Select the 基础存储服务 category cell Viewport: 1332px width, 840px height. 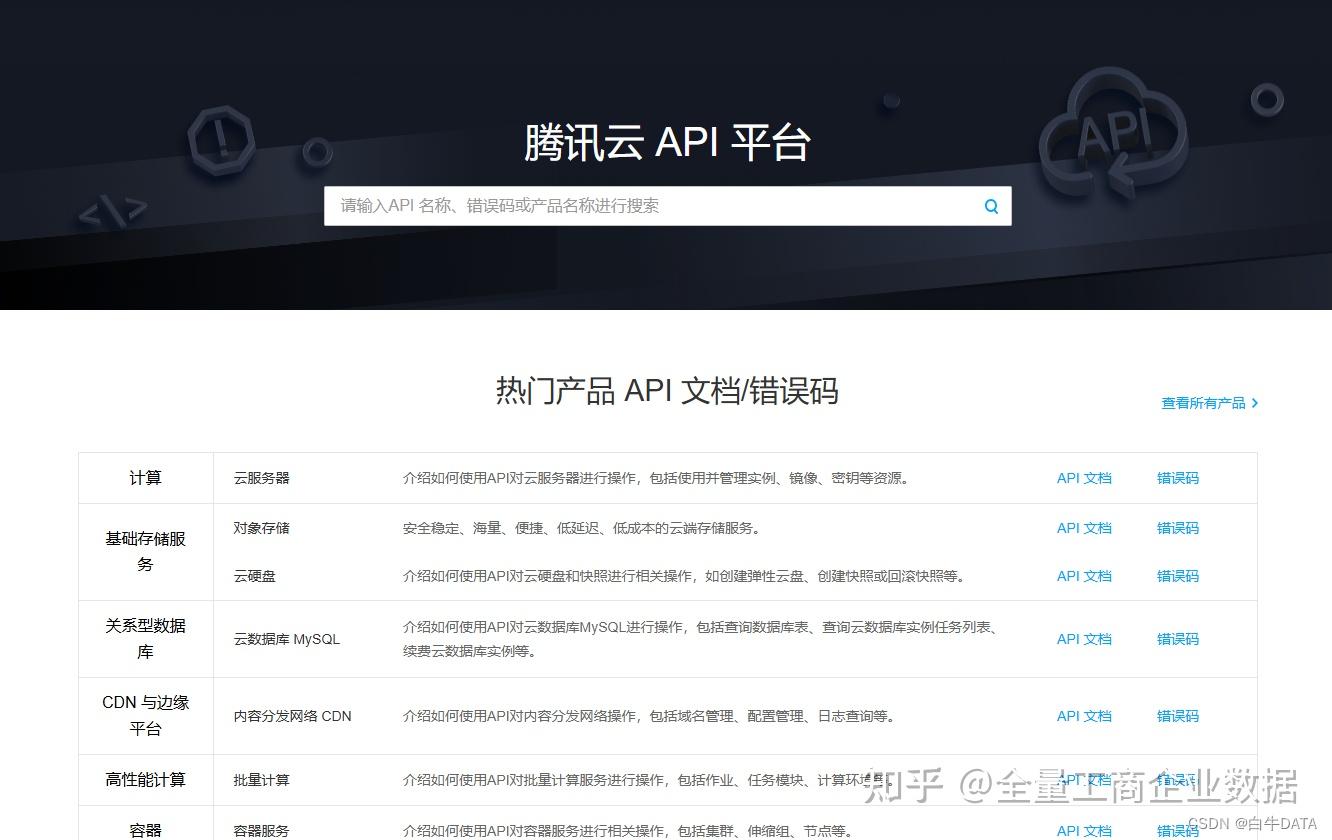[x=146, y=552]
